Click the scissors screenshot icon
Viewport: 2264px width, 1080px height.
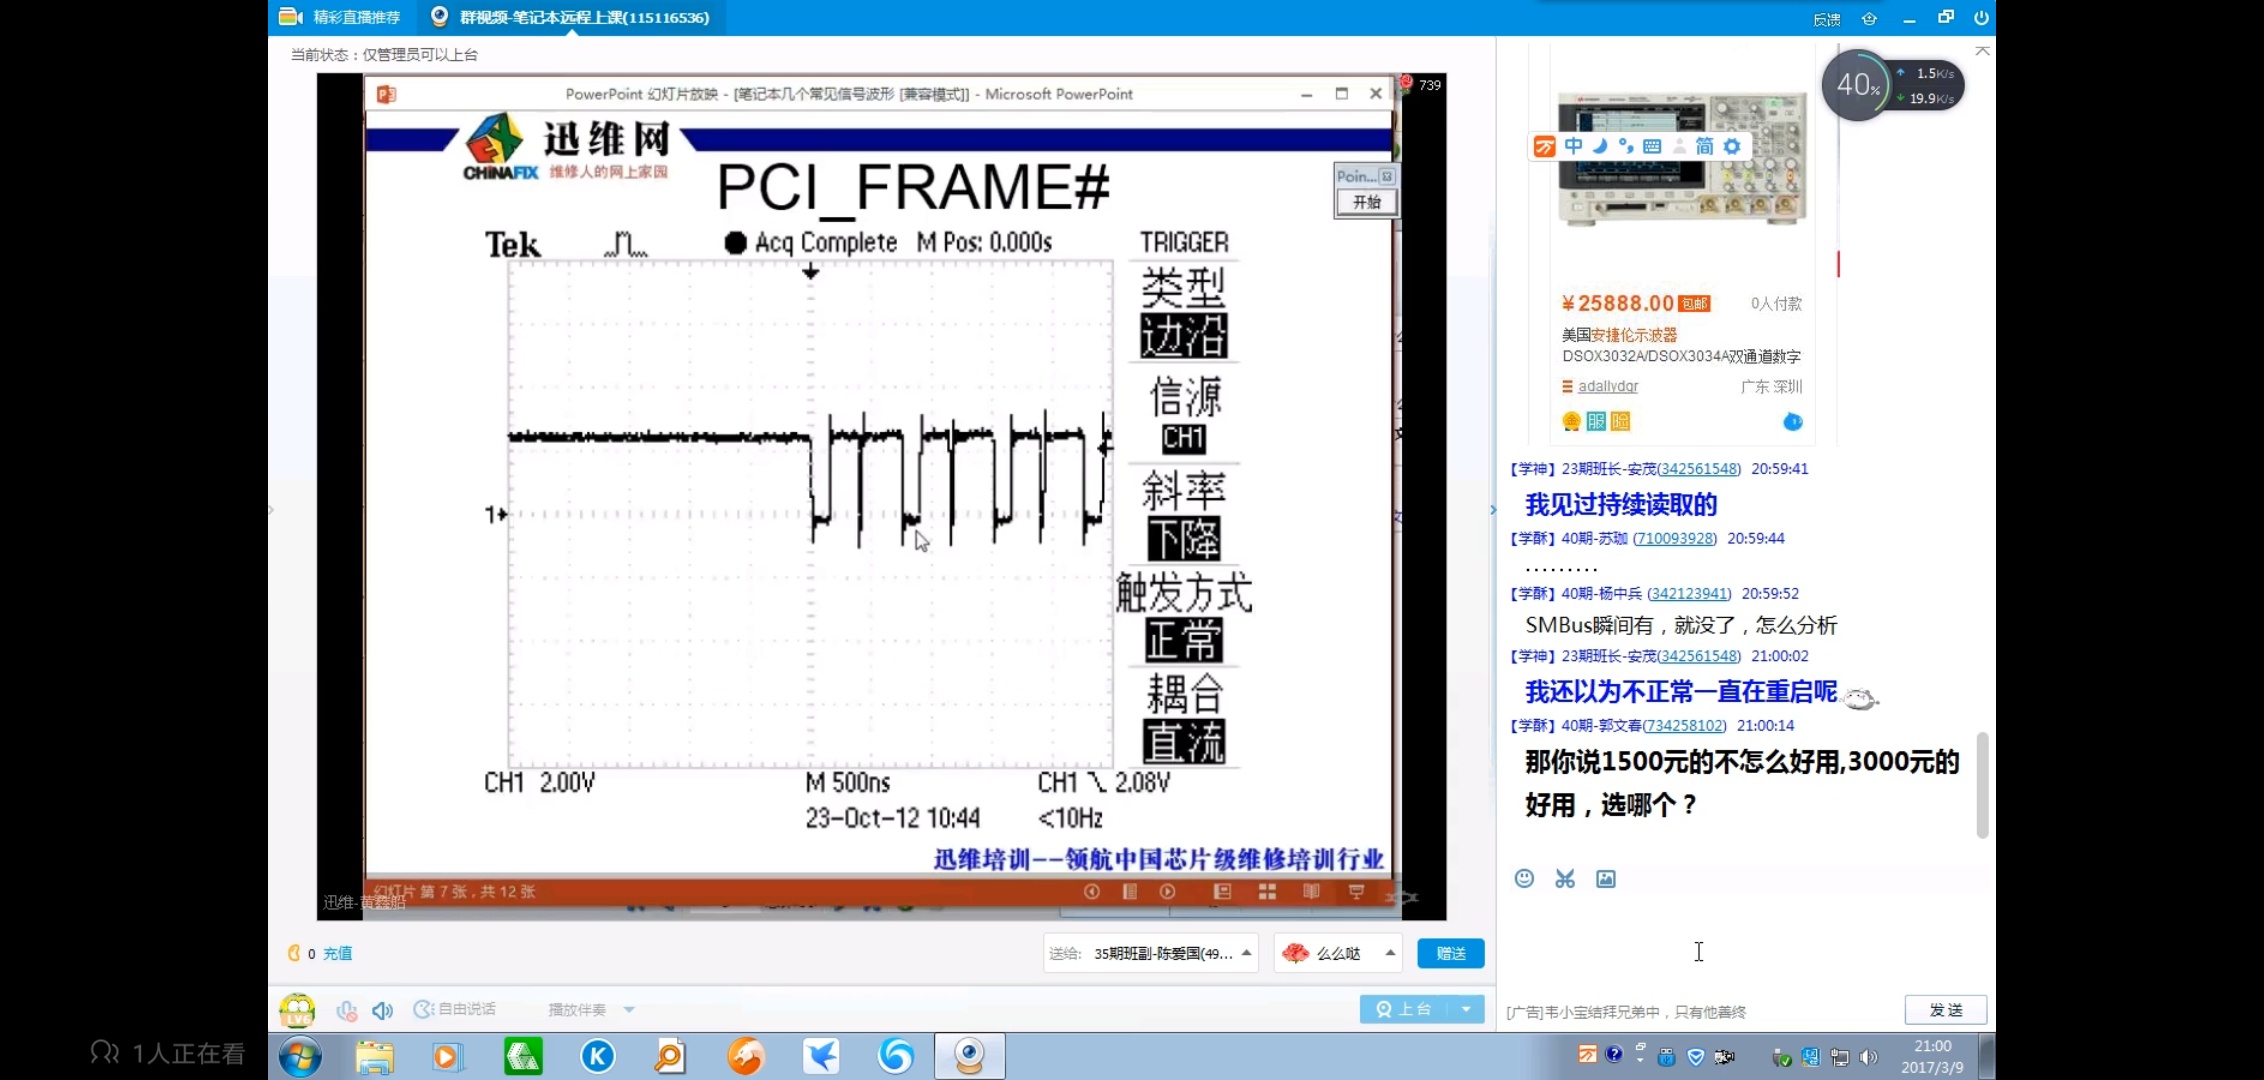pos(1565,878)
